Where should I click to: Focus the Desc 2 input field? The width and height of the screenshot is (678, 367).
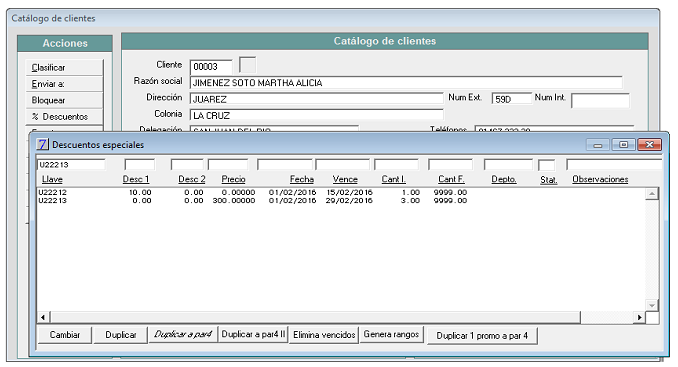pyautogui.click(x=187, y=165)
